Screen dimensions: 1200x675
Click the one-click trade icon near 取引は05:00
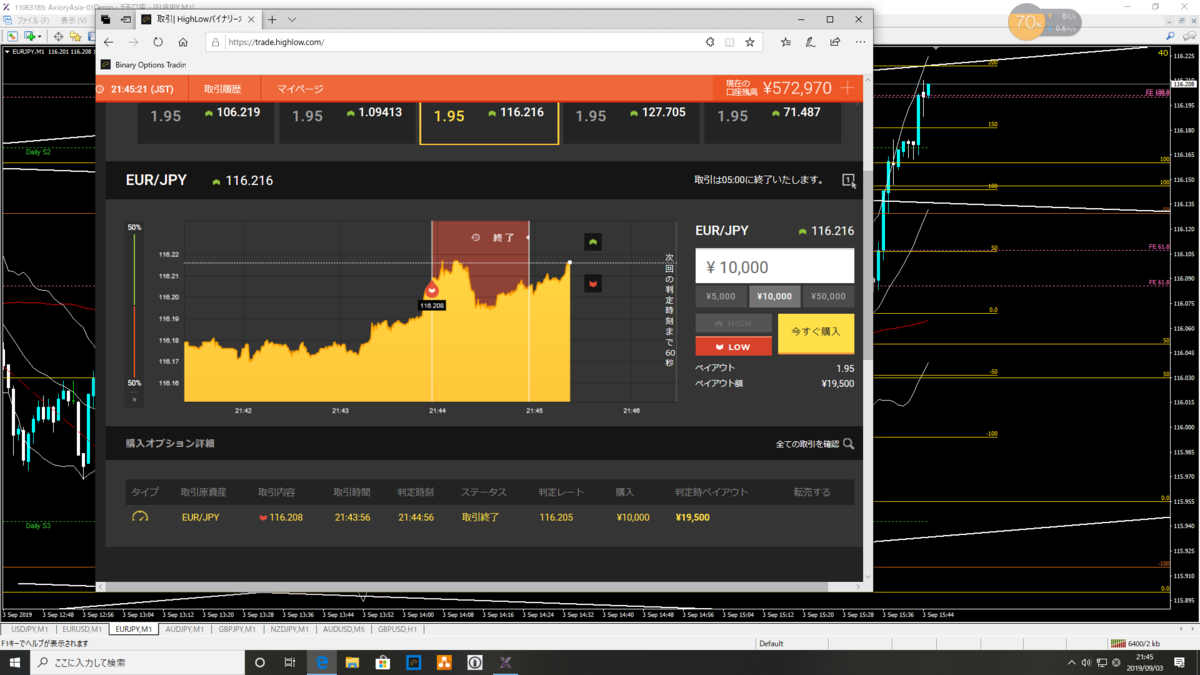848,181
